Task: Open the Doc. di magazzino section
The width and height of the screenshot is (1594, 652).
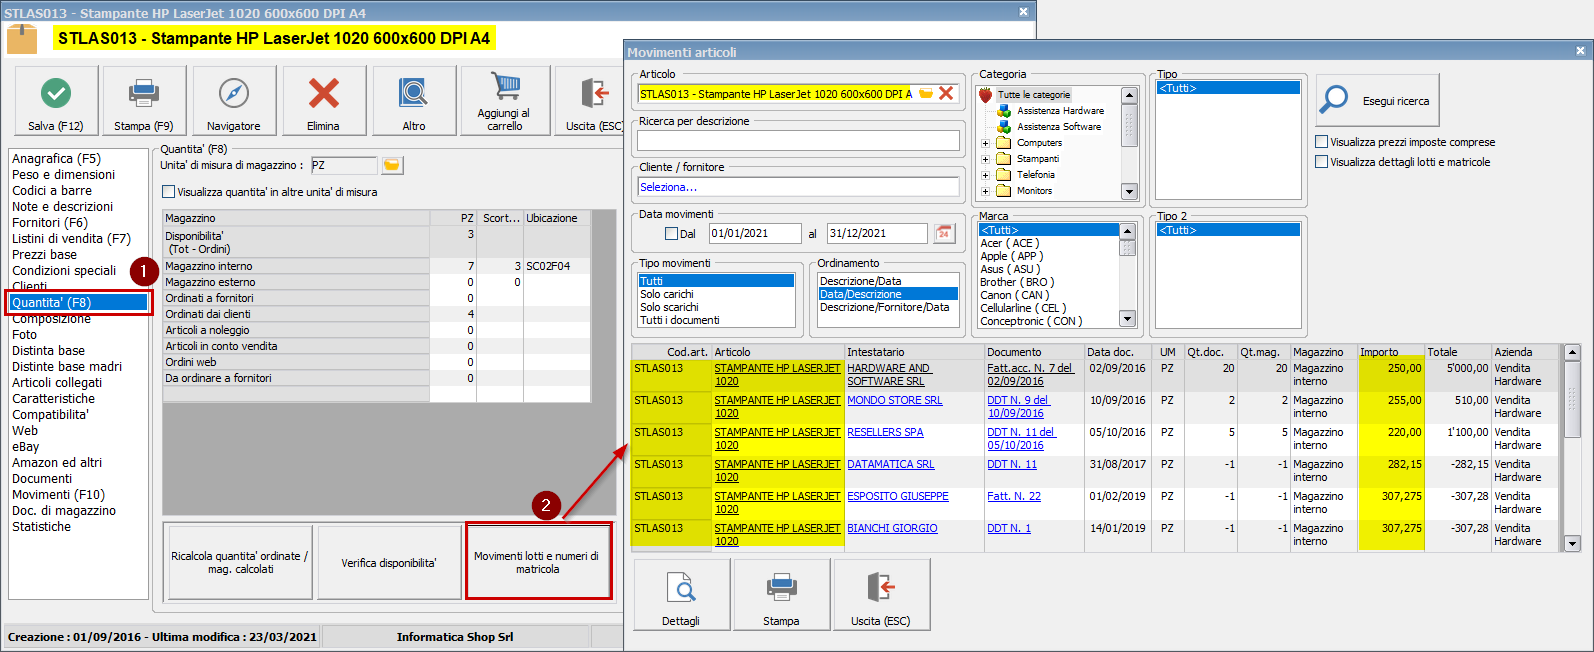Action: [64, 511]
